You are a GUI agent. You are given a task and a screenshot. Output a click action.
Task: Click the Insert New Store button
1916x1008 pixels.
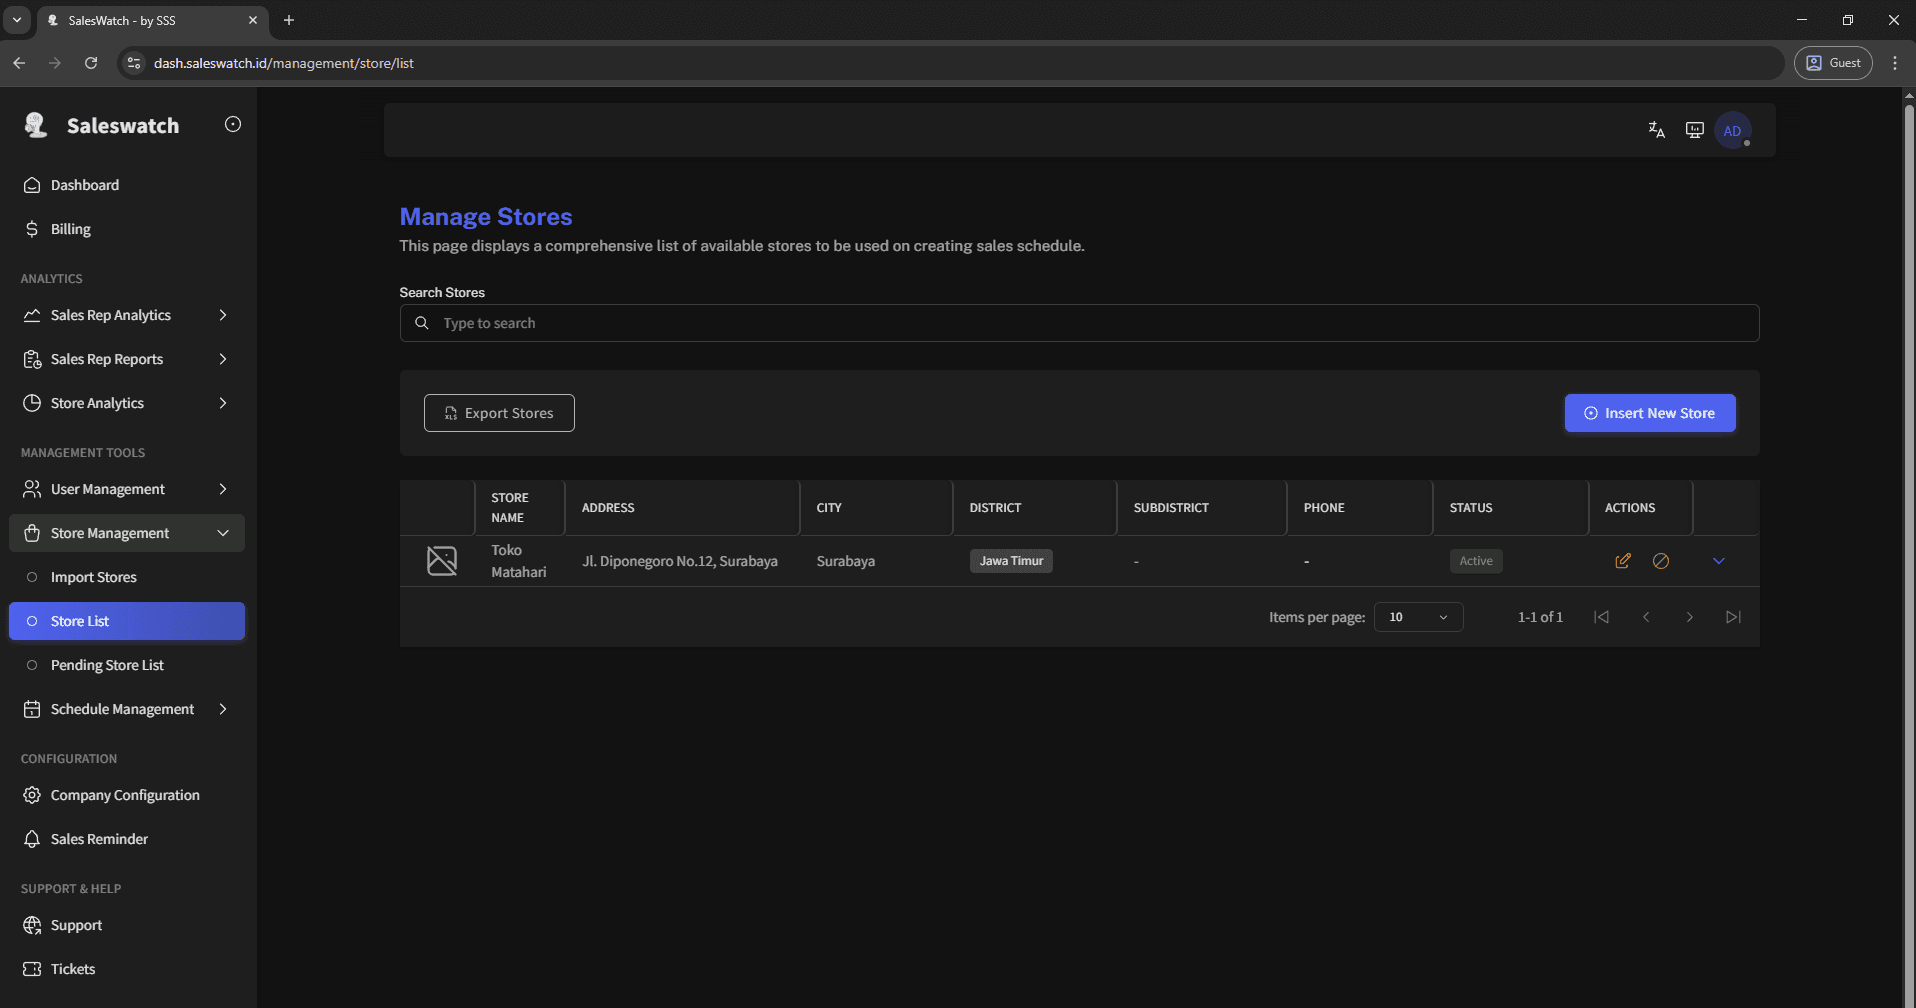point(1649,413)
